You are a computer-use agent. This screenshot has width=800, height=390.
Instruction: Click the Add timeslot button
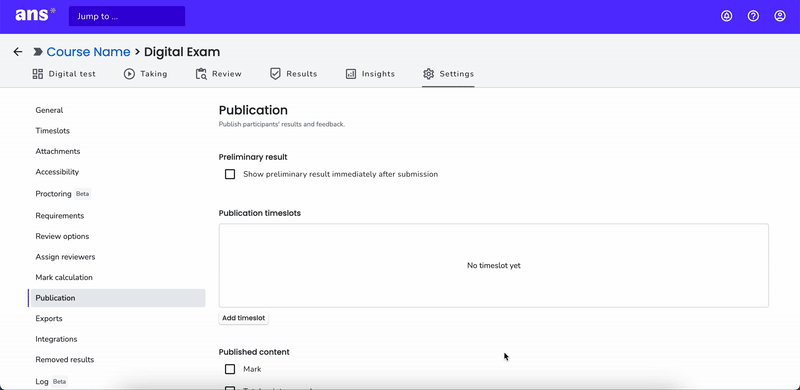click(243, 318)
